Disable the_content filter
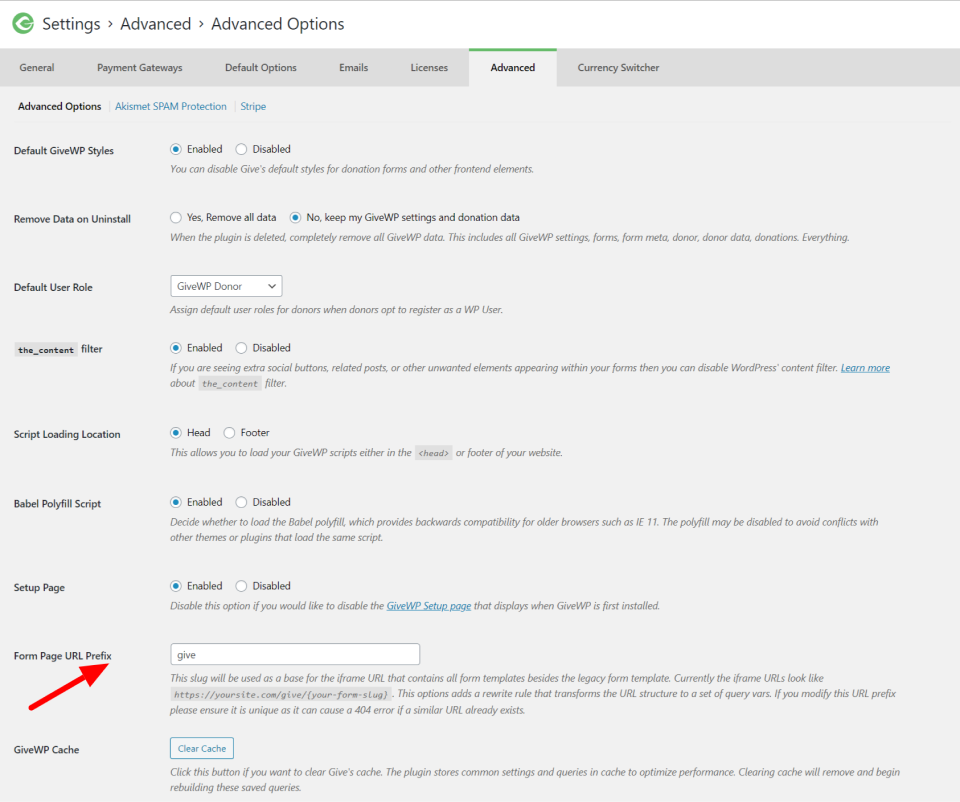The image size is (960, 802). tap(241, 348)
